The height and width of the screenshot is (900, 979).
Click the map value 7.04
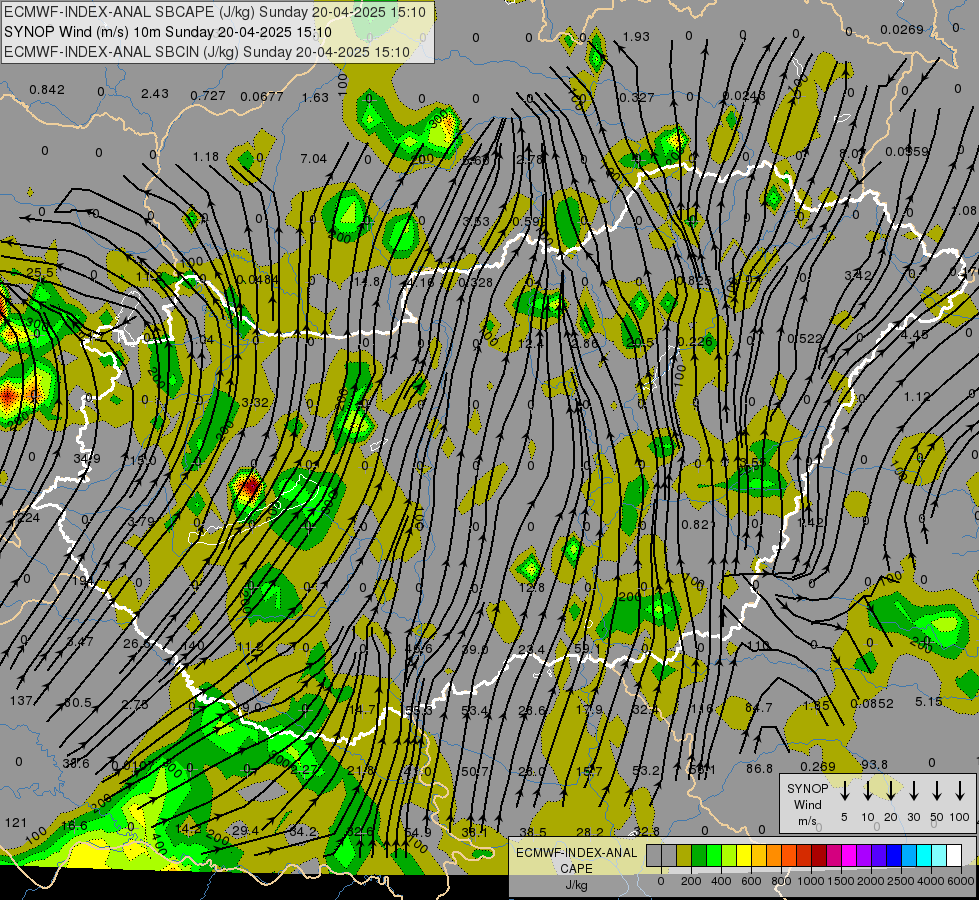(313, 159)
